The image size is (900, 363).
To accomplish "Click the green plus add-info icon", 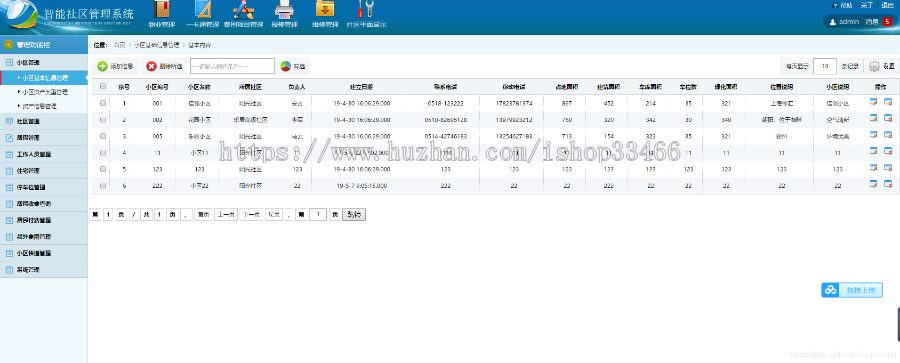I will pyautogui.click(x=102, y=67).
